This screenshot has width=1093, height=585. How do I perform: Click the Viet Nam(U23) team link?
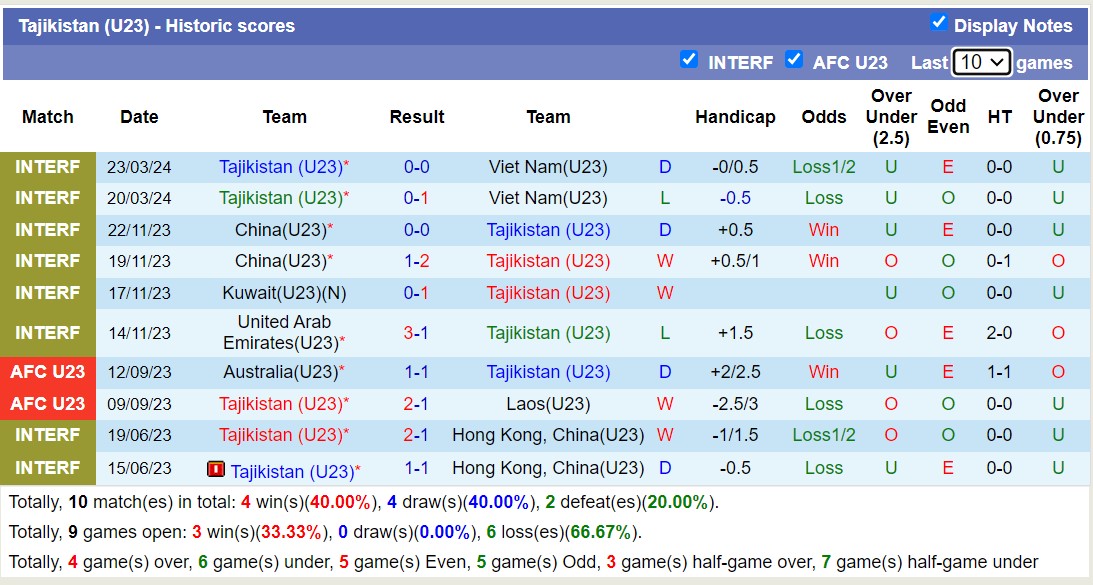point(548,166)
